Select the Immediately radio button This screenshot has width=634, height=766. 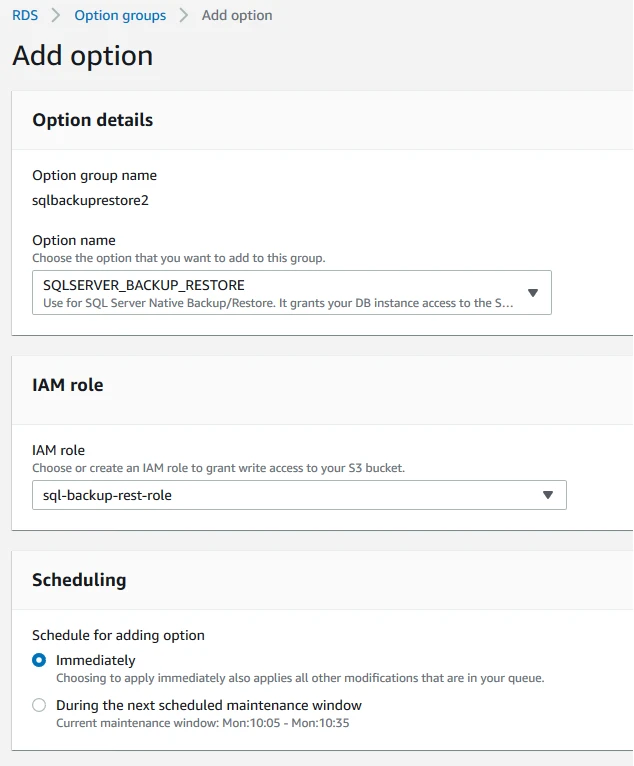pyautogui.click(x=39, y=660)
